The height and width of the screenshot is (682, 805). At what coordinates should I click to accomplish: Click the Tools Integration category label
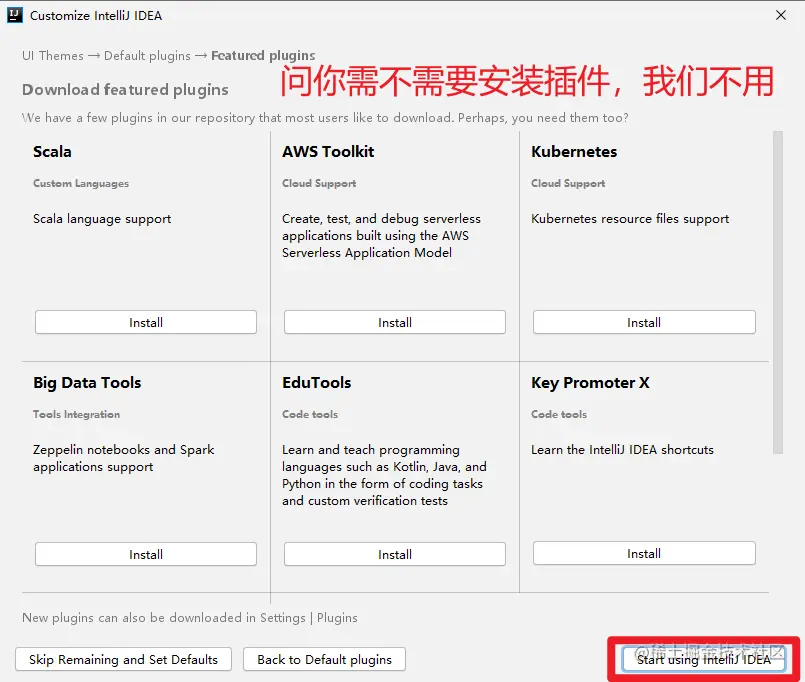pos(76,414)
